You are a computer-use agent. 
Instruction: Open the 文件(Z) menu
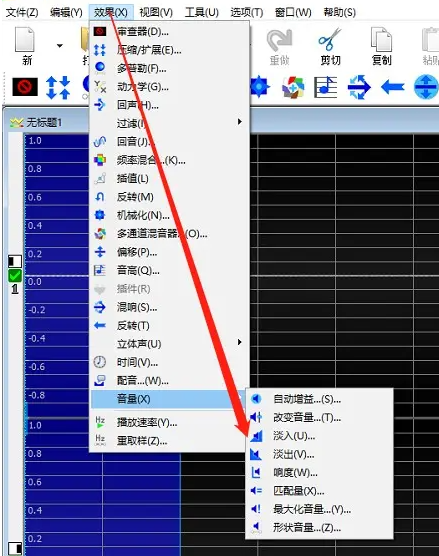click(x=22, y=12)
